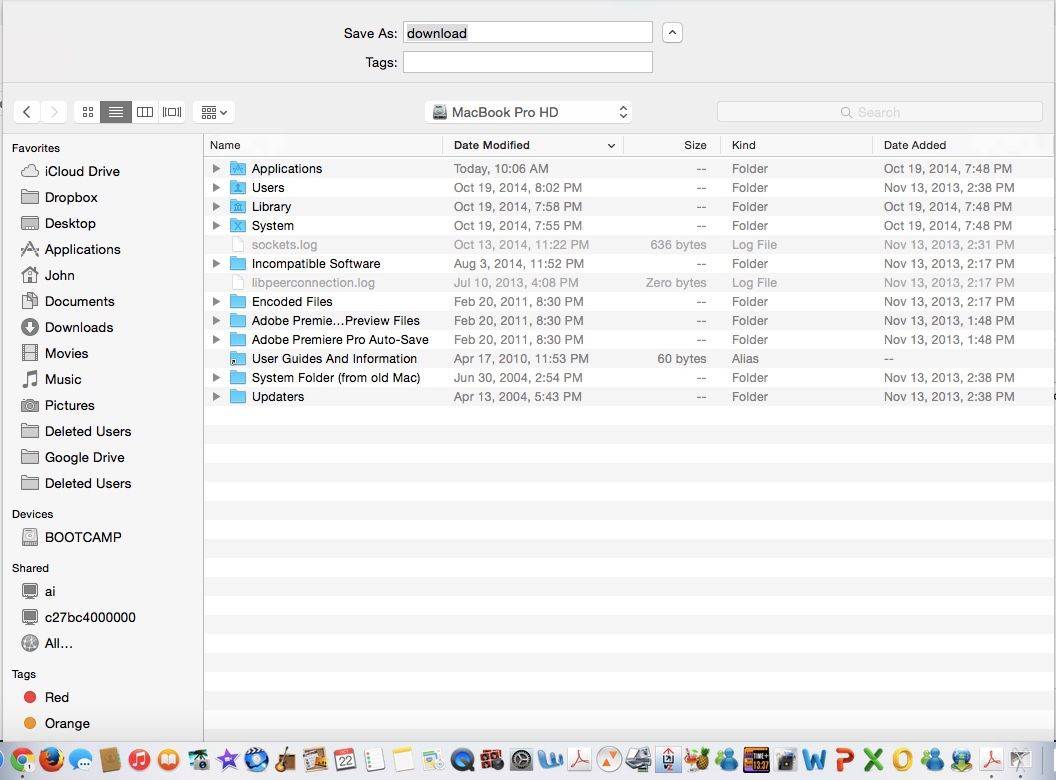Switch to icon view
The image size is (1056, 780).
(88, 112)
